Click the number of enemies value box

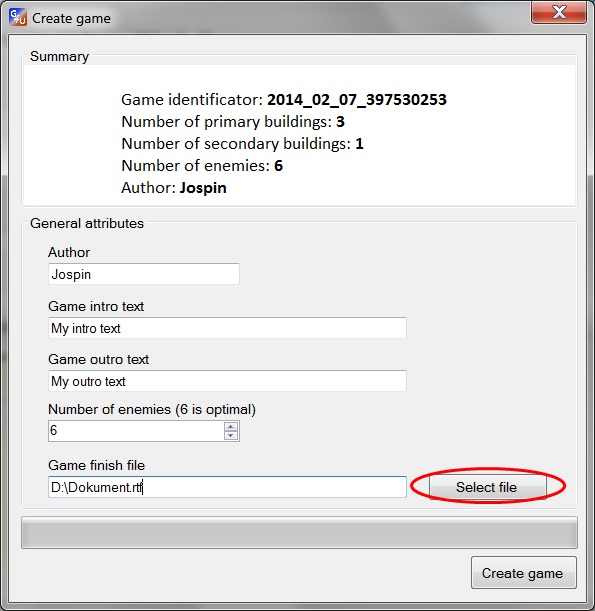click(136, 431)
